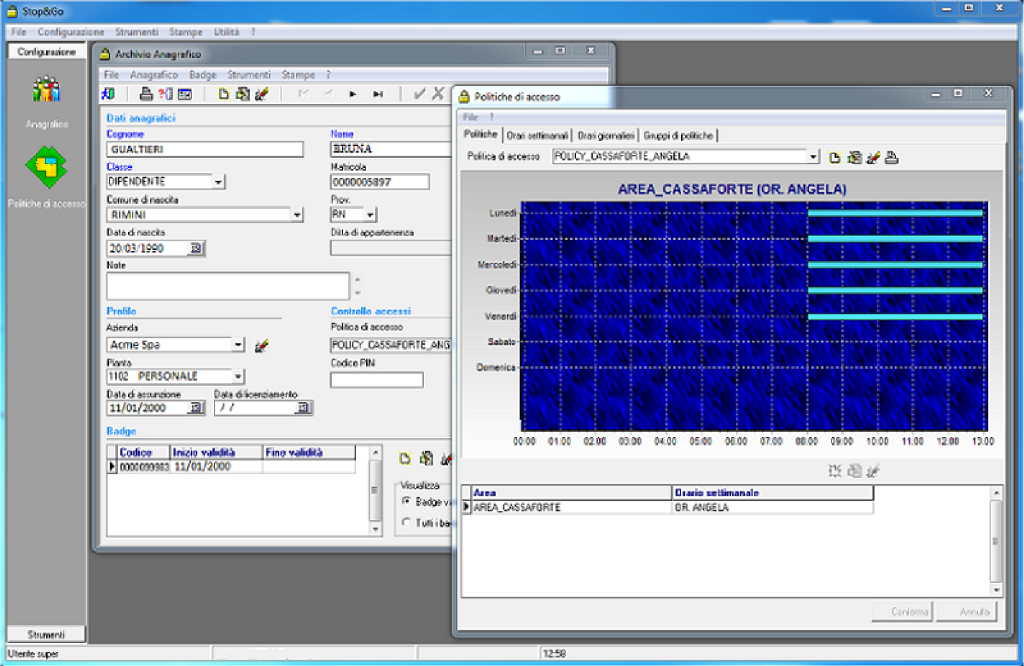Open the Data di nascita calendar picker
1024x666 pixels.
195,248
